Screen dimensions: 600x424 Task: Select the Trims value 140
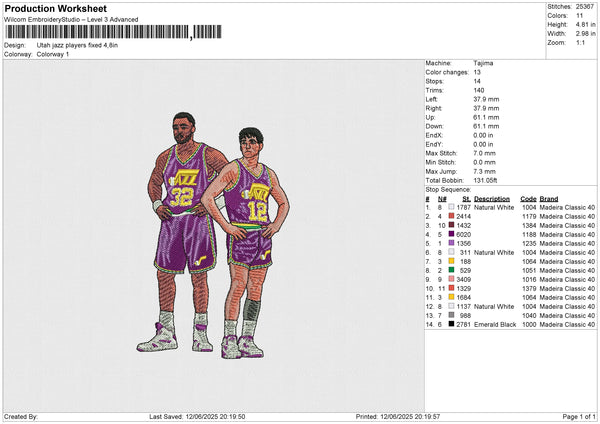479,90
